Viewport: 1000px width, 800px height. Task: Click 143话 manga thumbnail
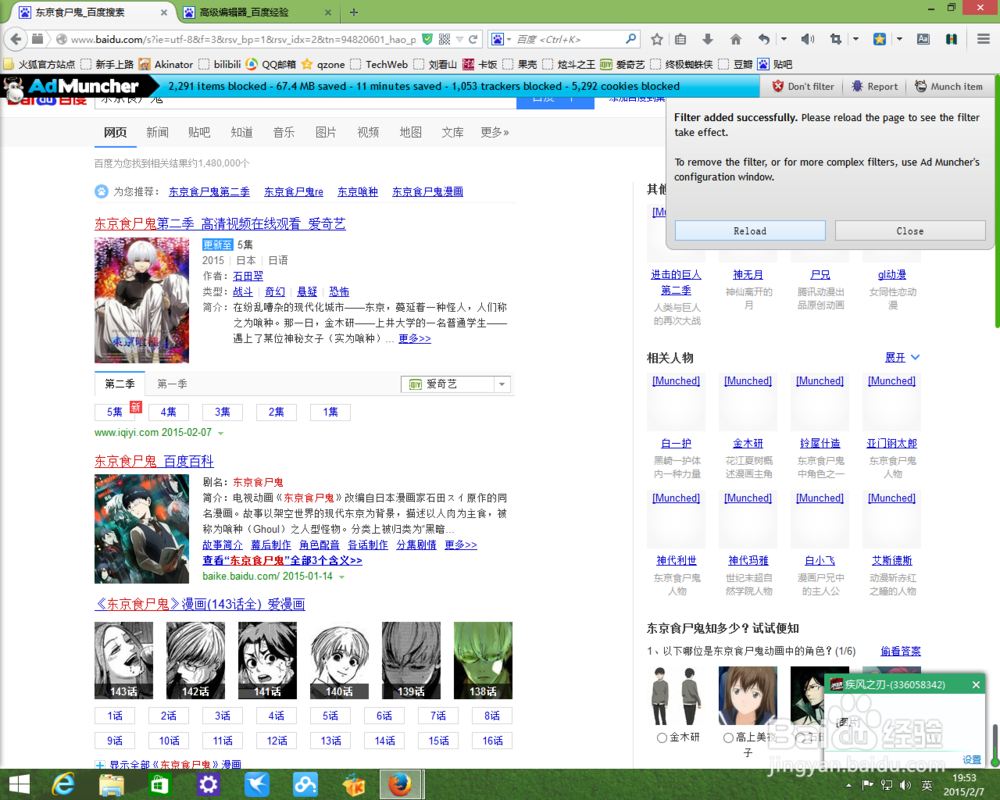[x=124, y=660]
